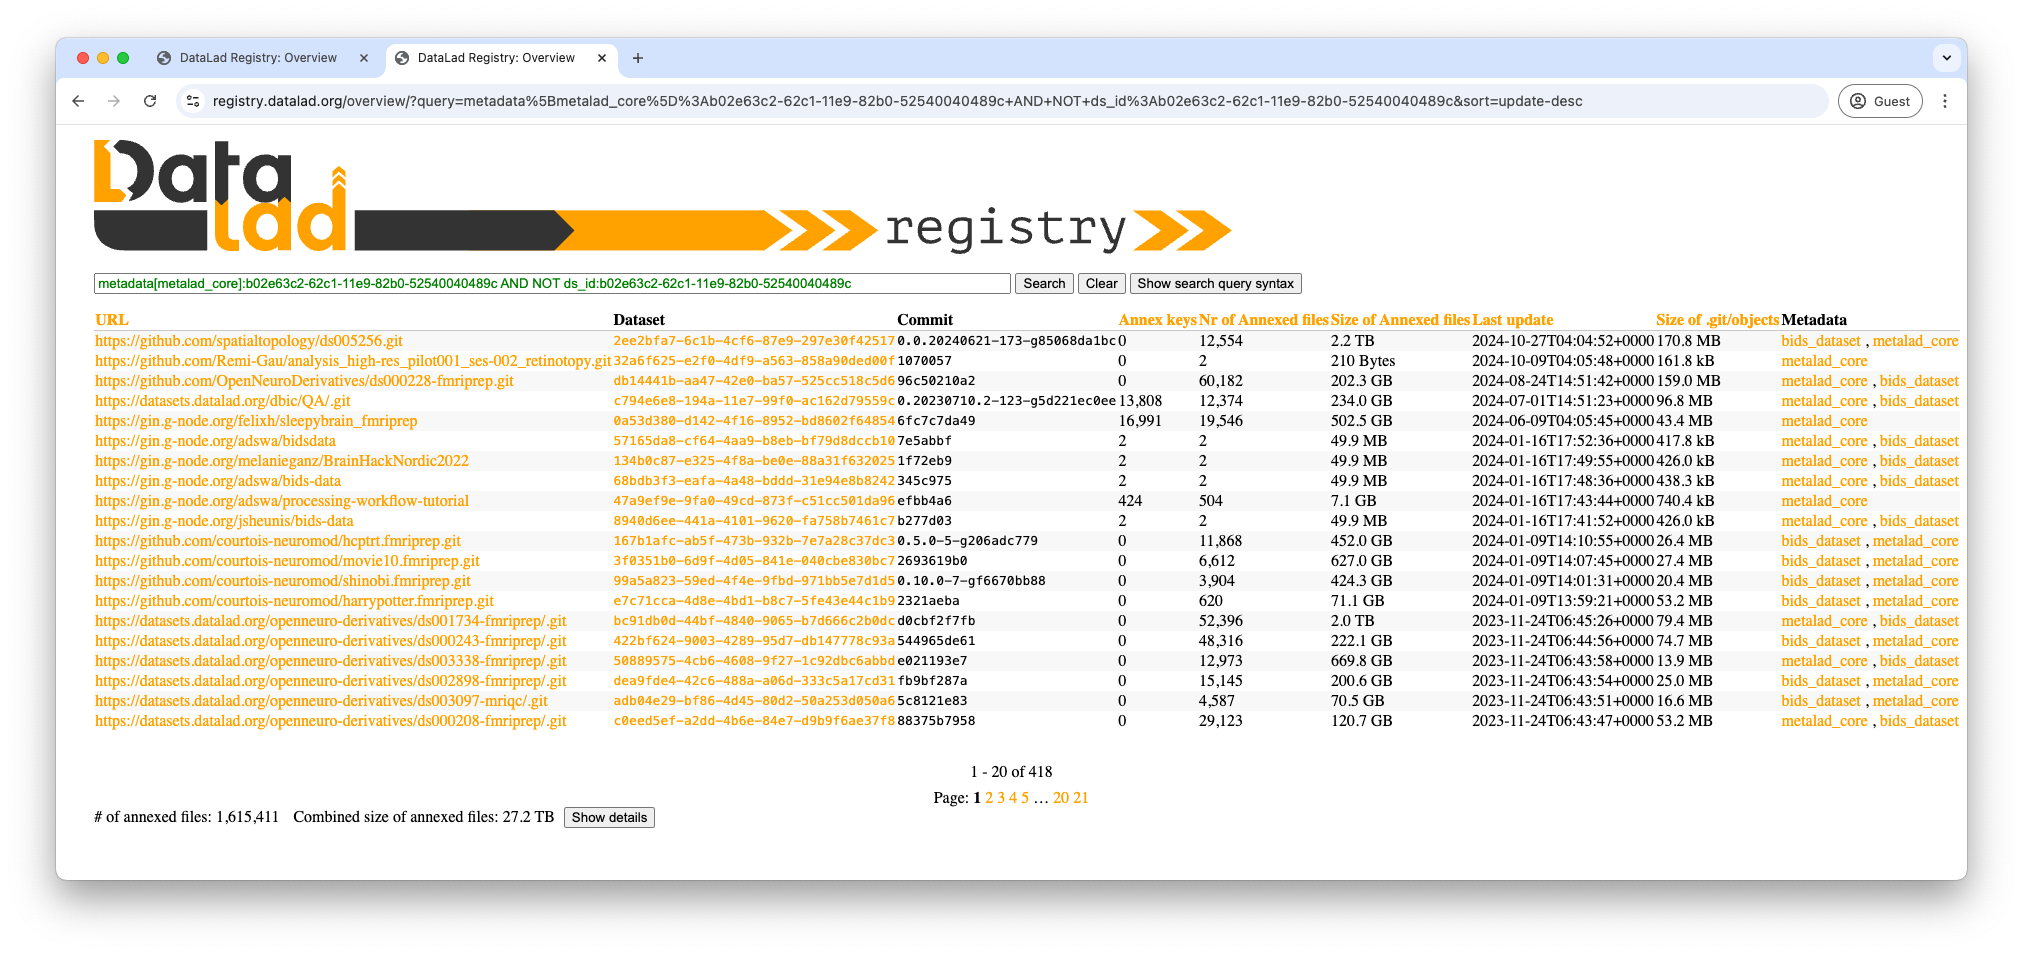Viewport: 2023px width, 954px height.
Task: Select commit text 0.0.20240621-173-g85068da1bc
Action: (1007, 341)
